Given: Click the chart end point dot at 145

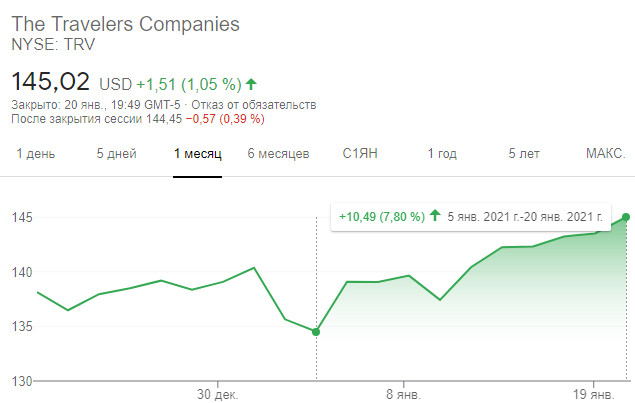Looking at the screenshot, I should pyautogui.click(x=626, y=217).
